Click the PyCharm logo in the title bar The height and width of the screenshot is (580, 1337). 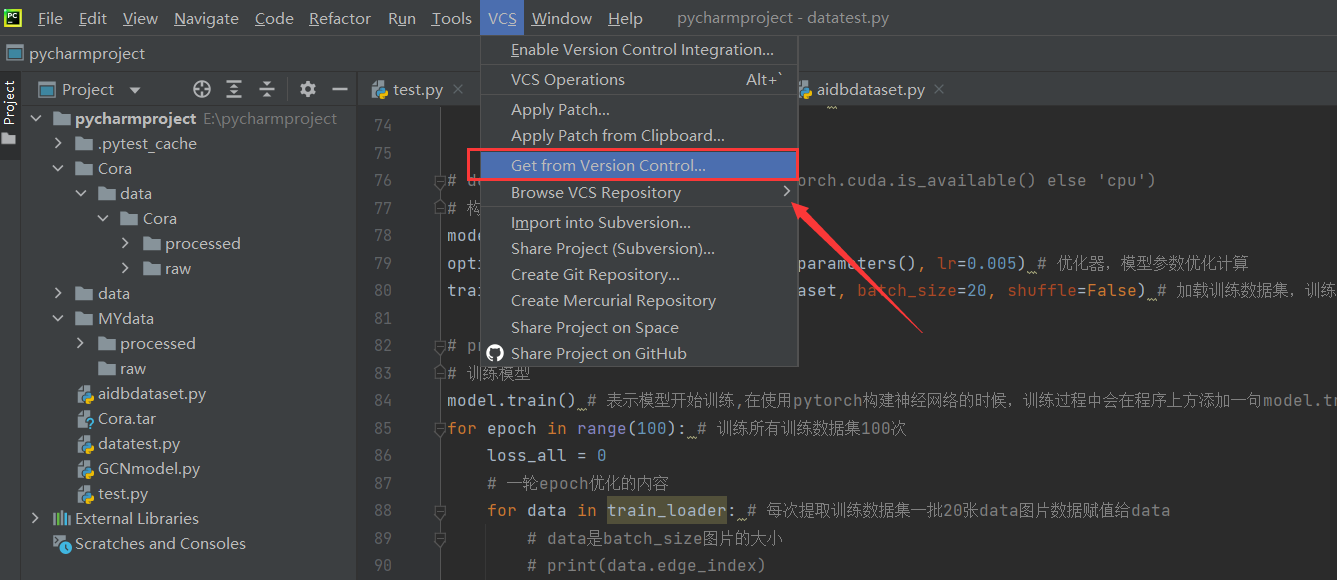12,17
